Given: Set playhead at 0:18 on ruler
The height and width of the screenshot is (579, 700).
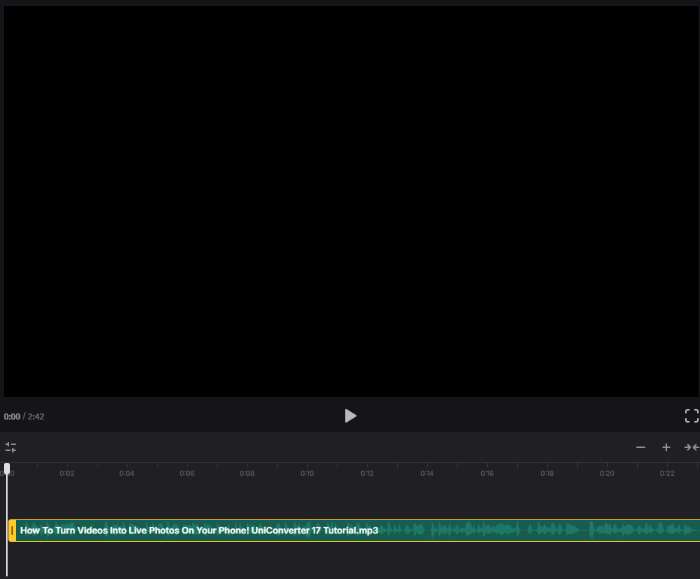Looking at the screenshot, I should coord(547,473).
